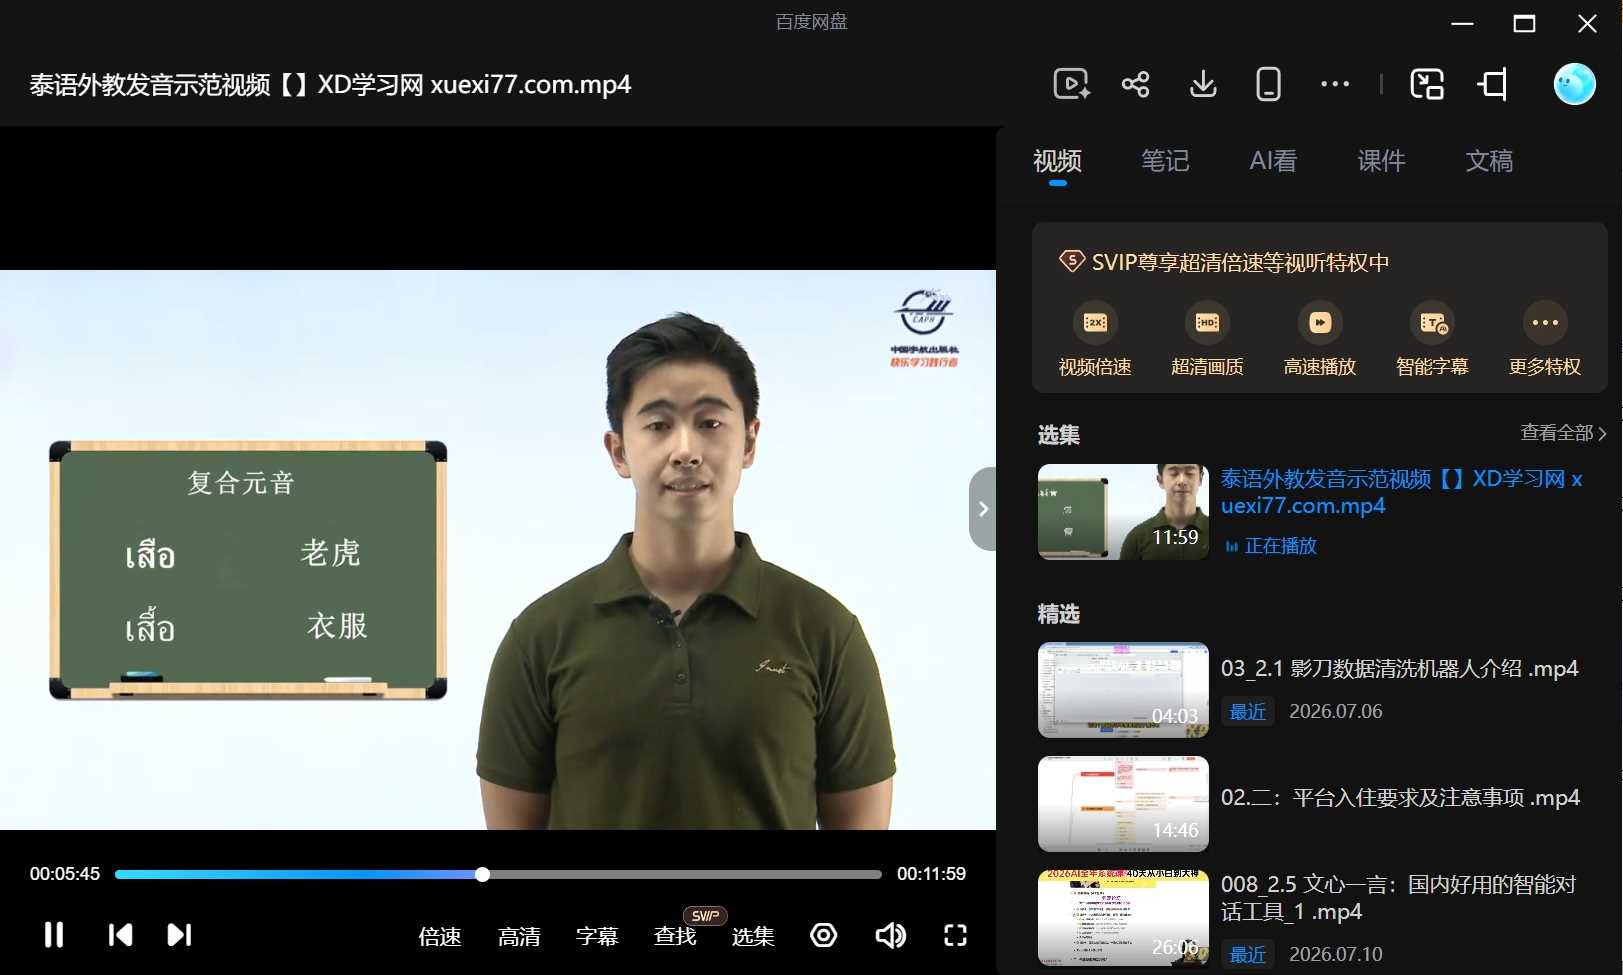Pause the video playback
Screen dimensions: 1623x975
[54, 935]
